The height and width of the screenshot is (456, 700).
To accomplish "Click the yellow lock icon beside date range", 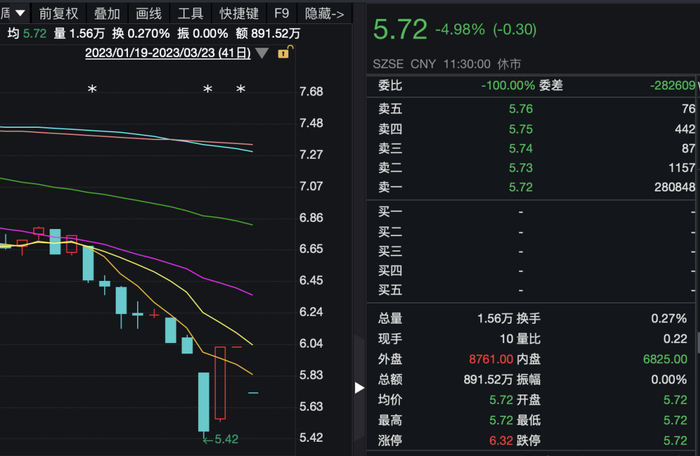I will pos(283,52).
